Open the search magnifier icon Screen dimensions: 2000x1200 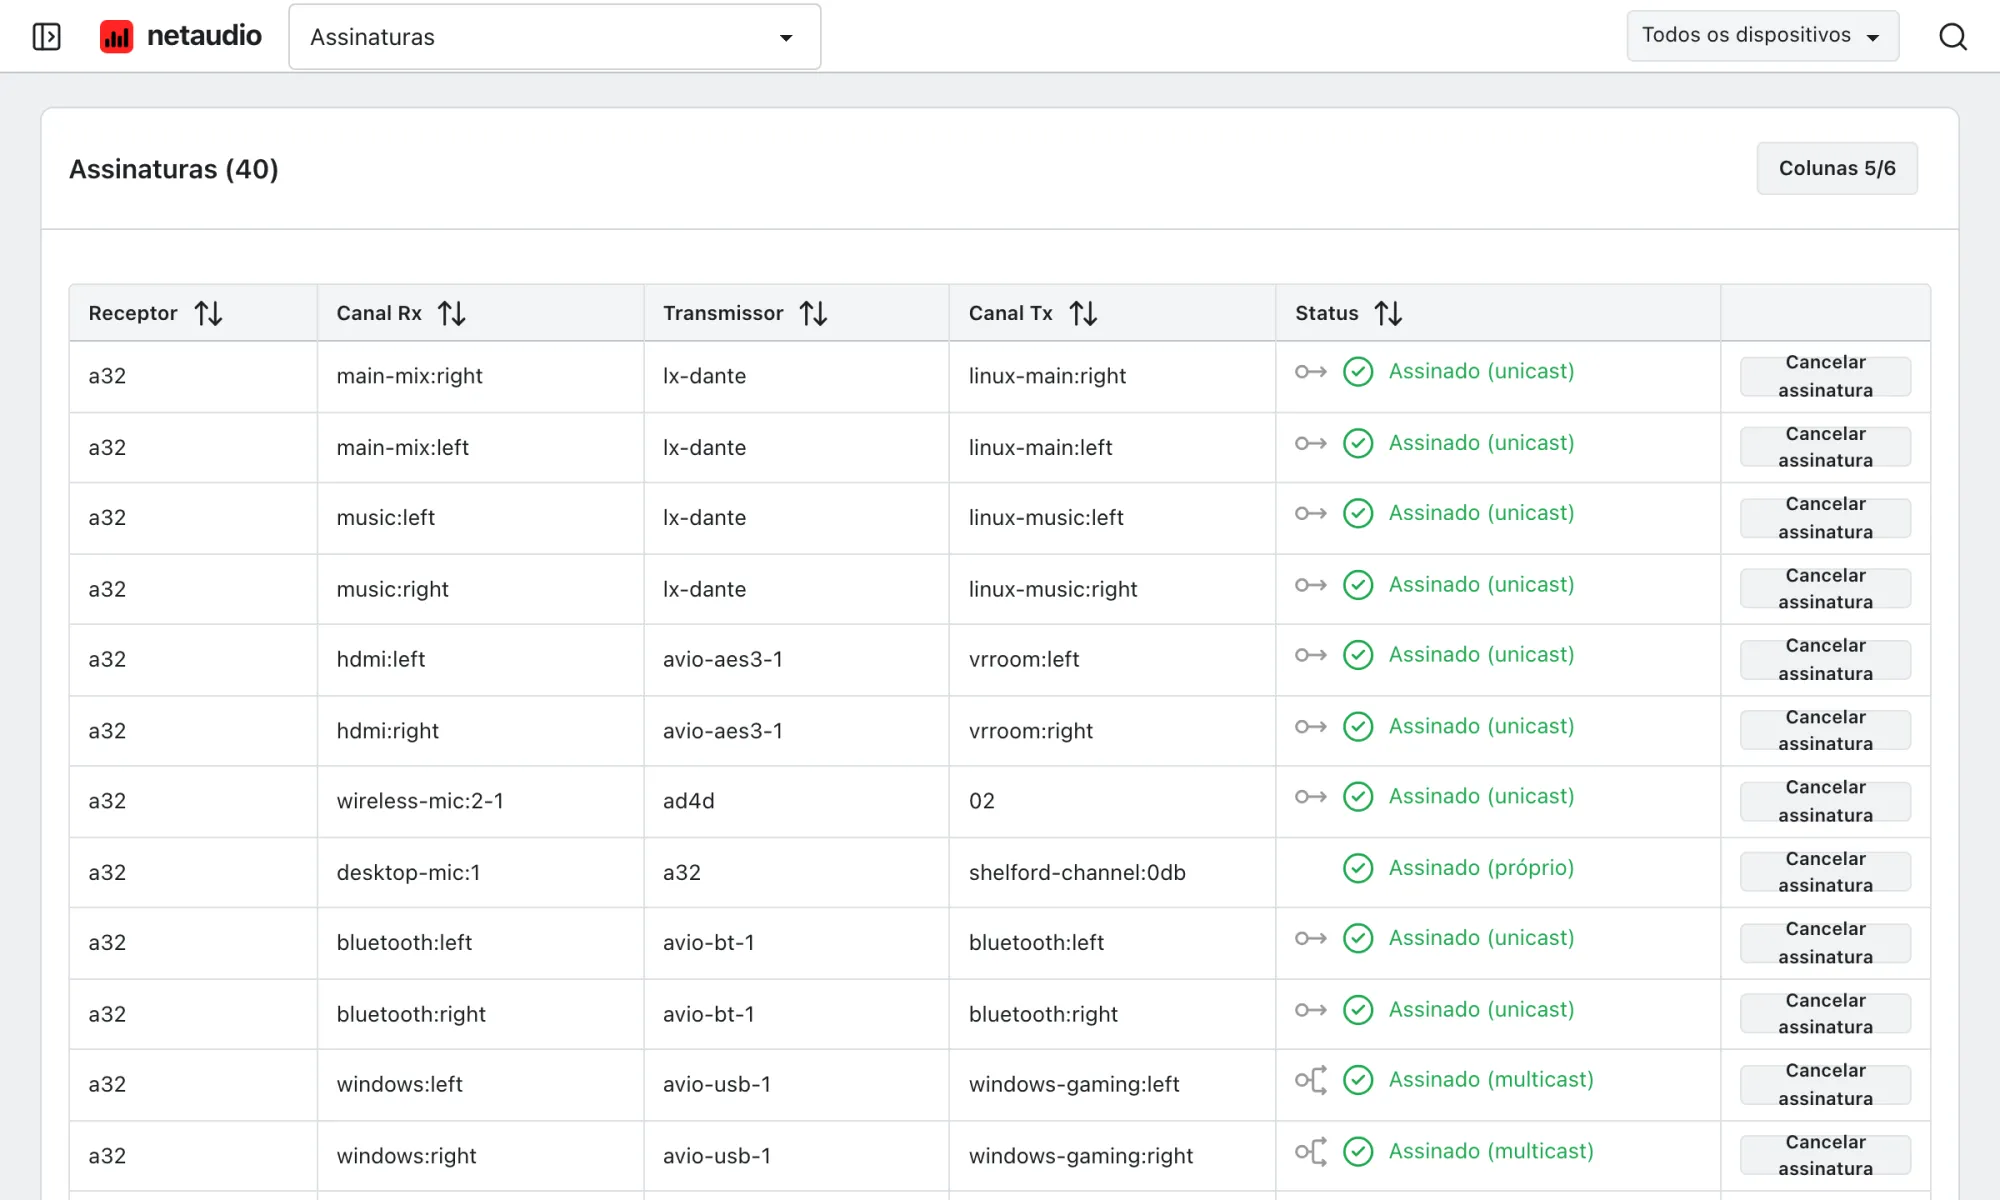click(1952, 37)
